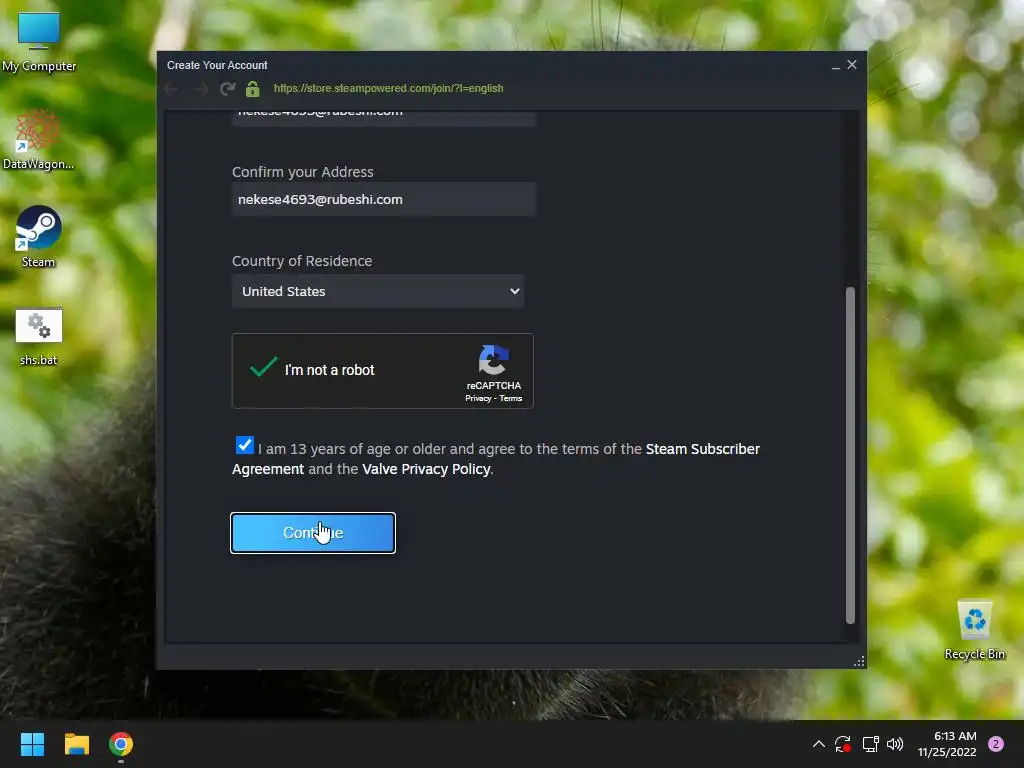Click the reCAPTCHA logo icon
The height and width of the screenshot is (768, 1024).
click(x=493, y=360)
